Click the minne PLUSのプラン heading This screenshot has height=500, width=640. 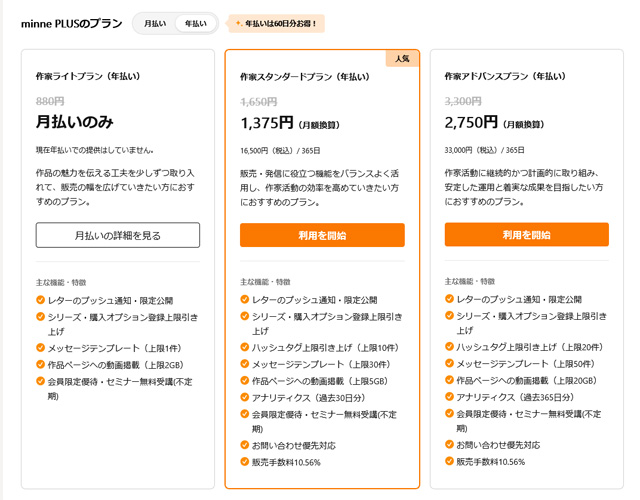(x=71, y=24)
